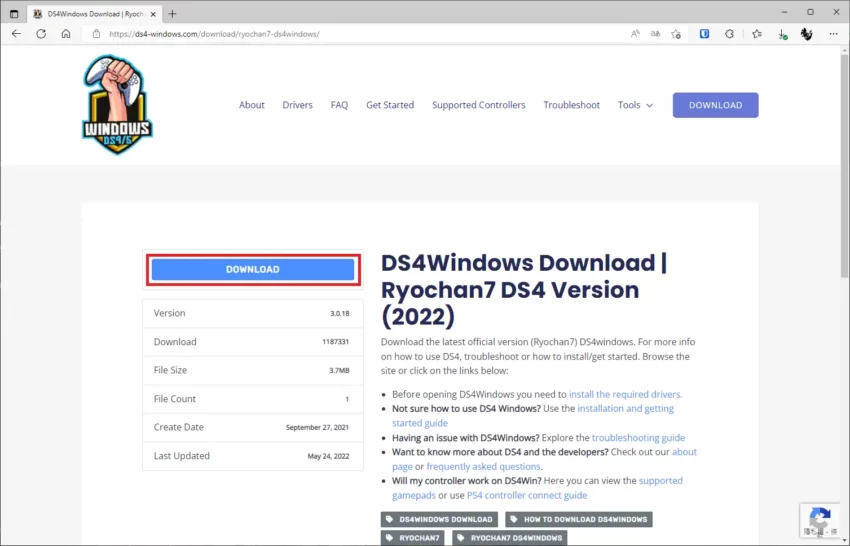Select create date September 27, 2021
The image size is (850, 546).
(317, 427)
